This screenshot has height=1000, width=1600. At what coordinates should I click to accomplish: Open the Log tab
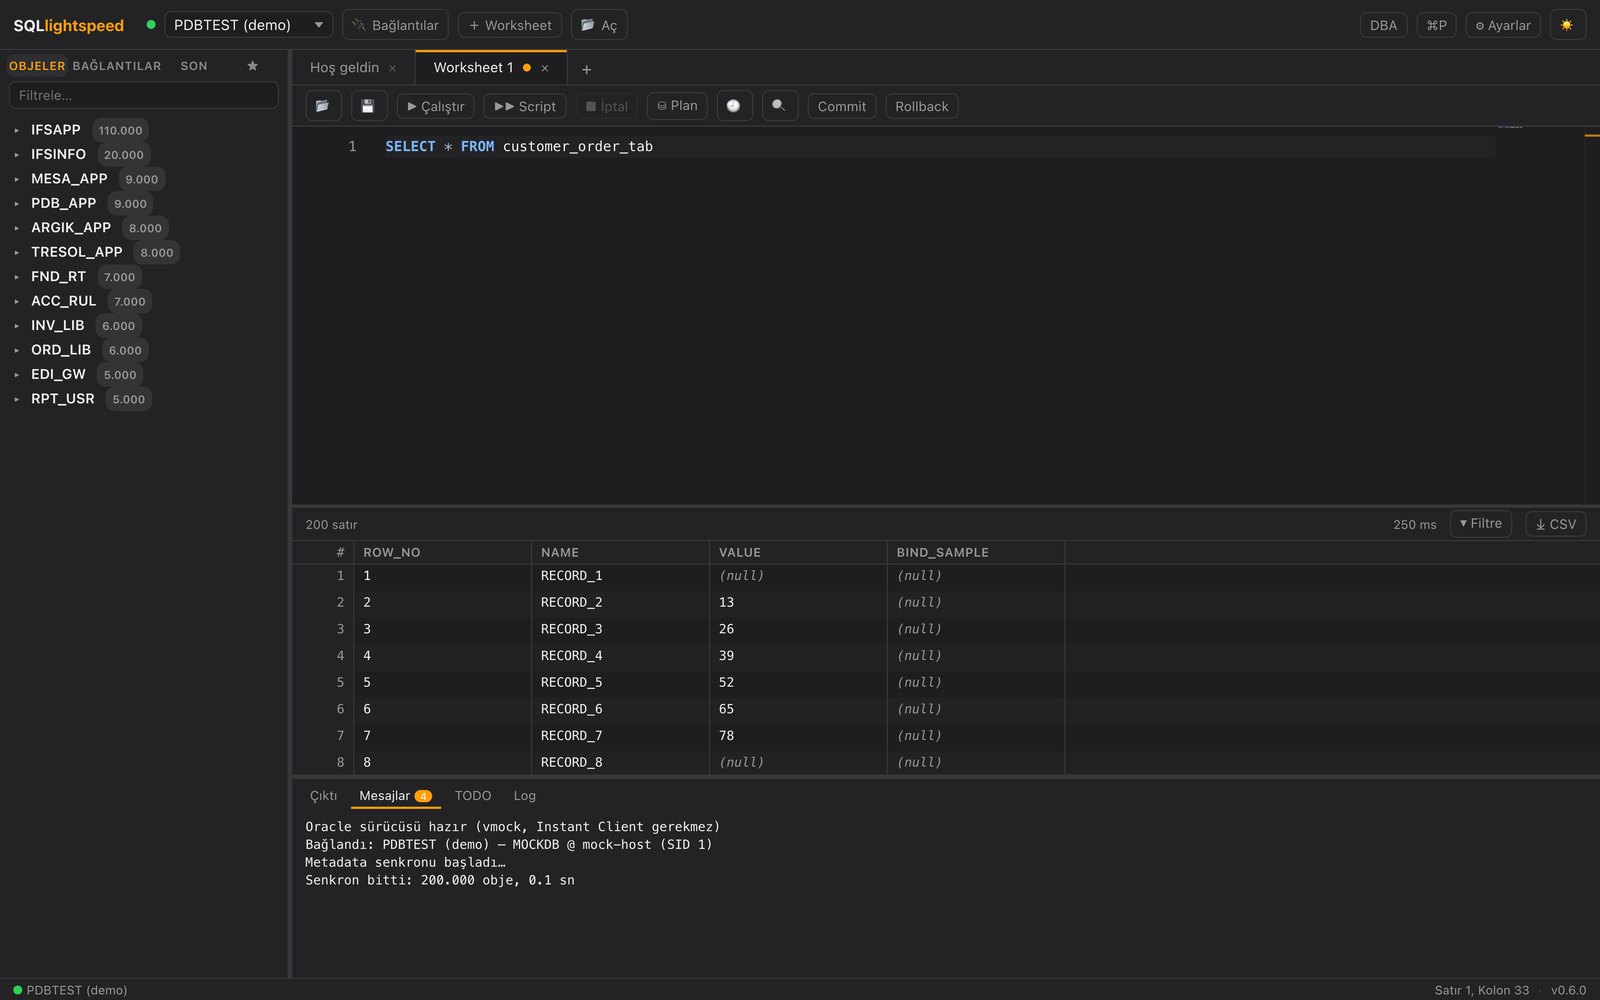click(525, 796)
